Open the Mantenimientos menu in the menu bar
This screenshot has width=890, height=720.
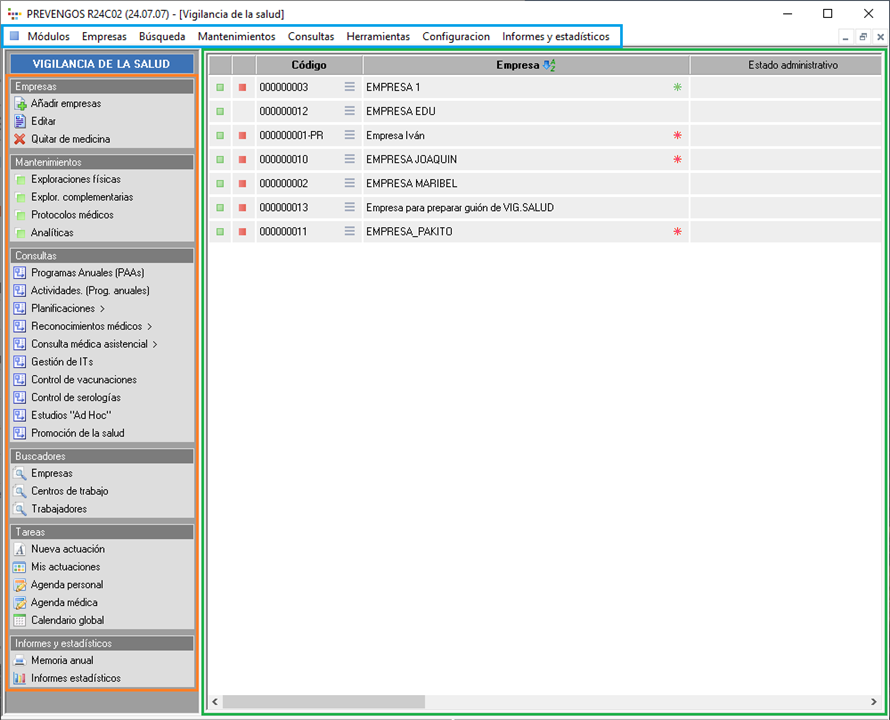(x=236, y=36)
